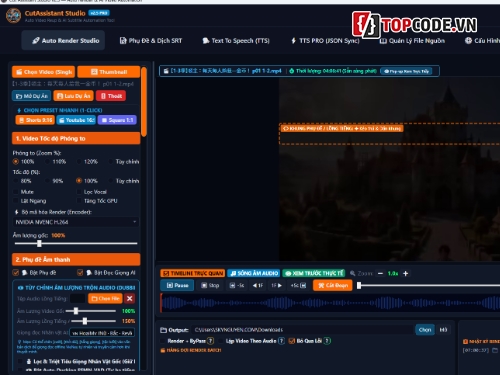This screenshot has height=375, width=500.
Task: Click the help icon next to Bỏ Qua Lỗi
Action: click(x=327, y=341)
